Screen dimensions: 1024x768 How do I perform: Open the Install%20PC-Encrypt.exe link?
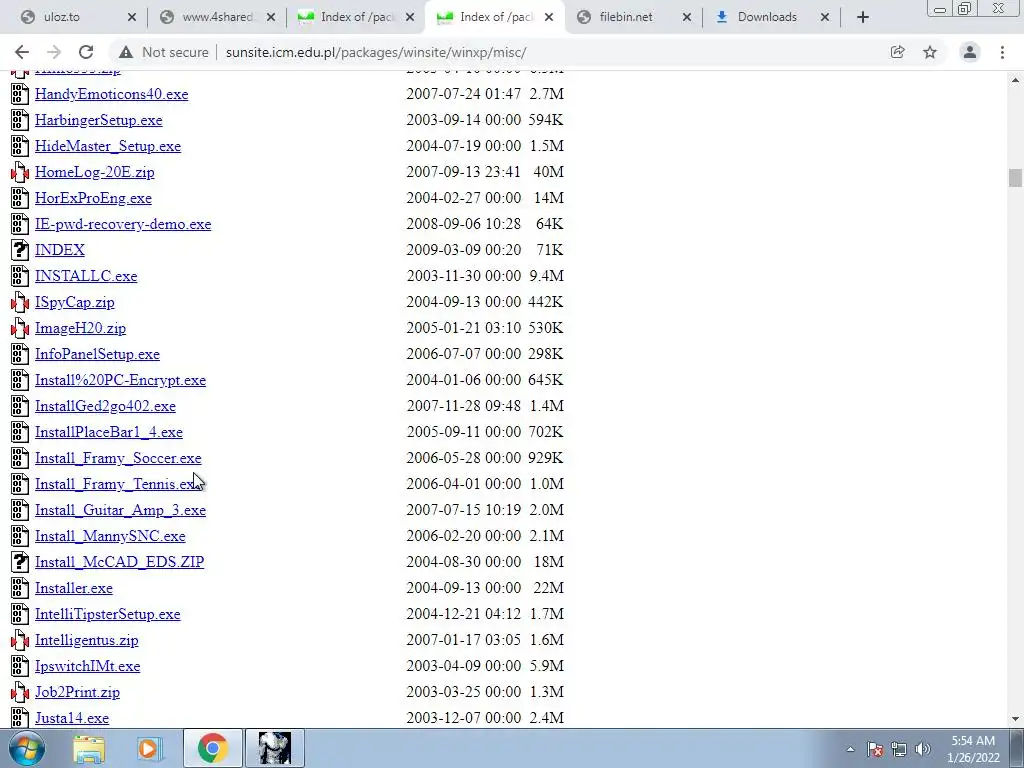click(120, 380)
